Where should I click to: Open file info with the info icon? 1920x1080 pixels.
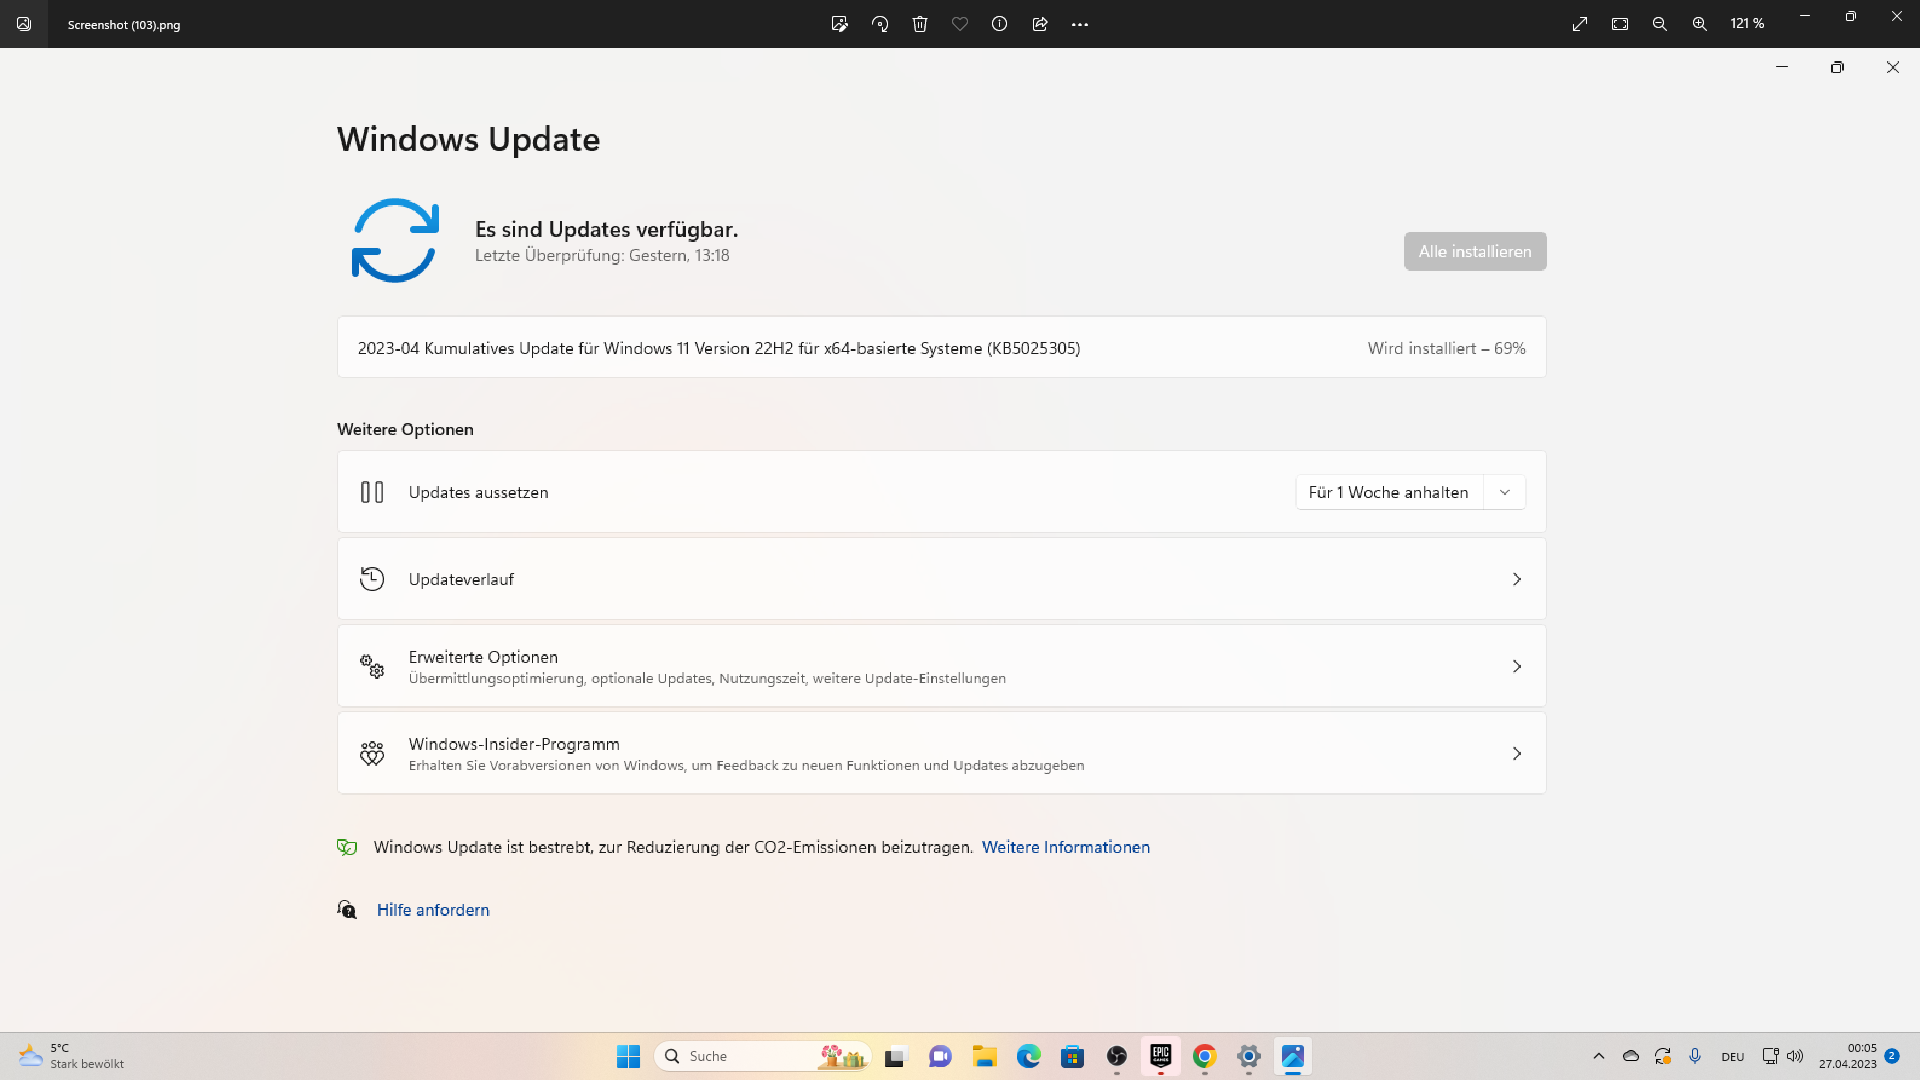click(999, 24)
